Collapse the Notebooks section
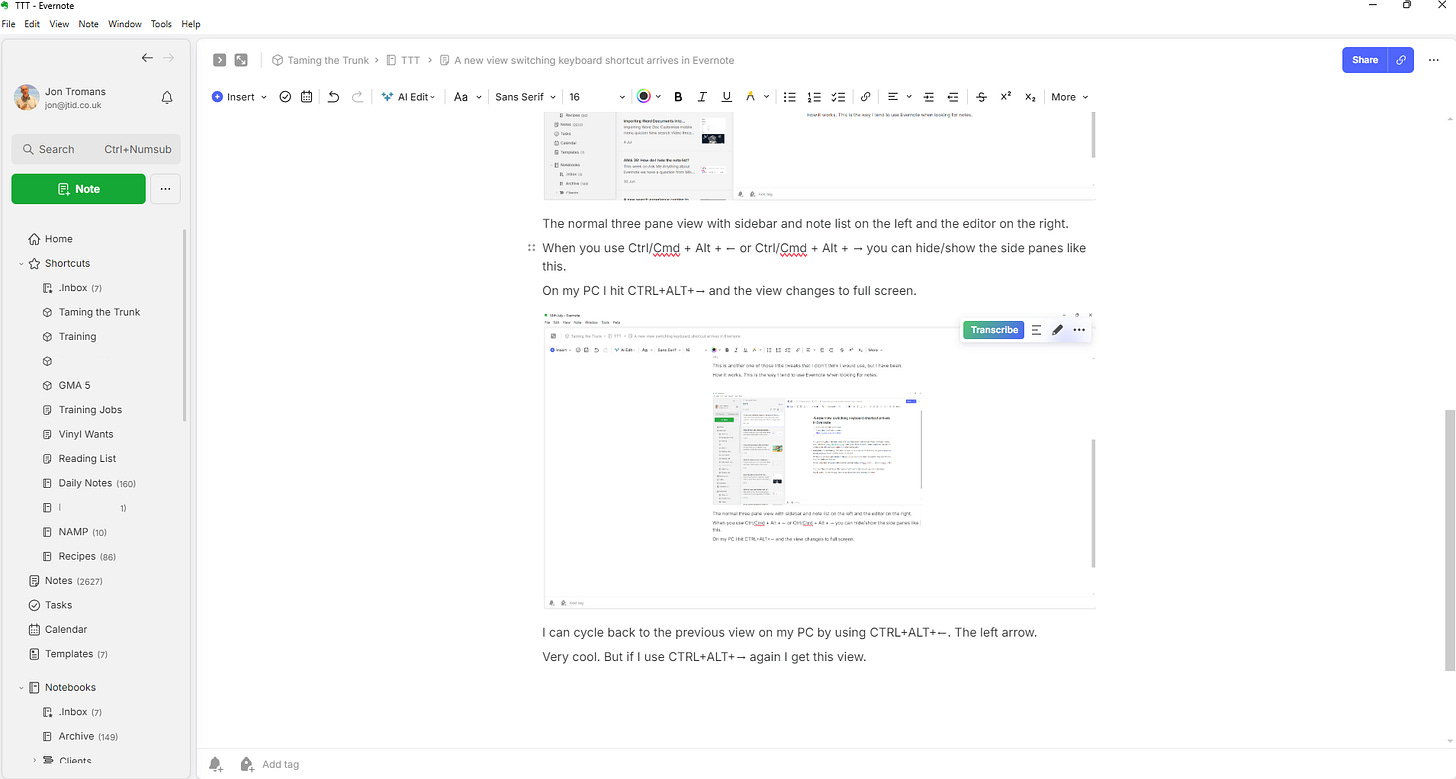This screenshot has width=1456, height=779. [x=22, y=688]
